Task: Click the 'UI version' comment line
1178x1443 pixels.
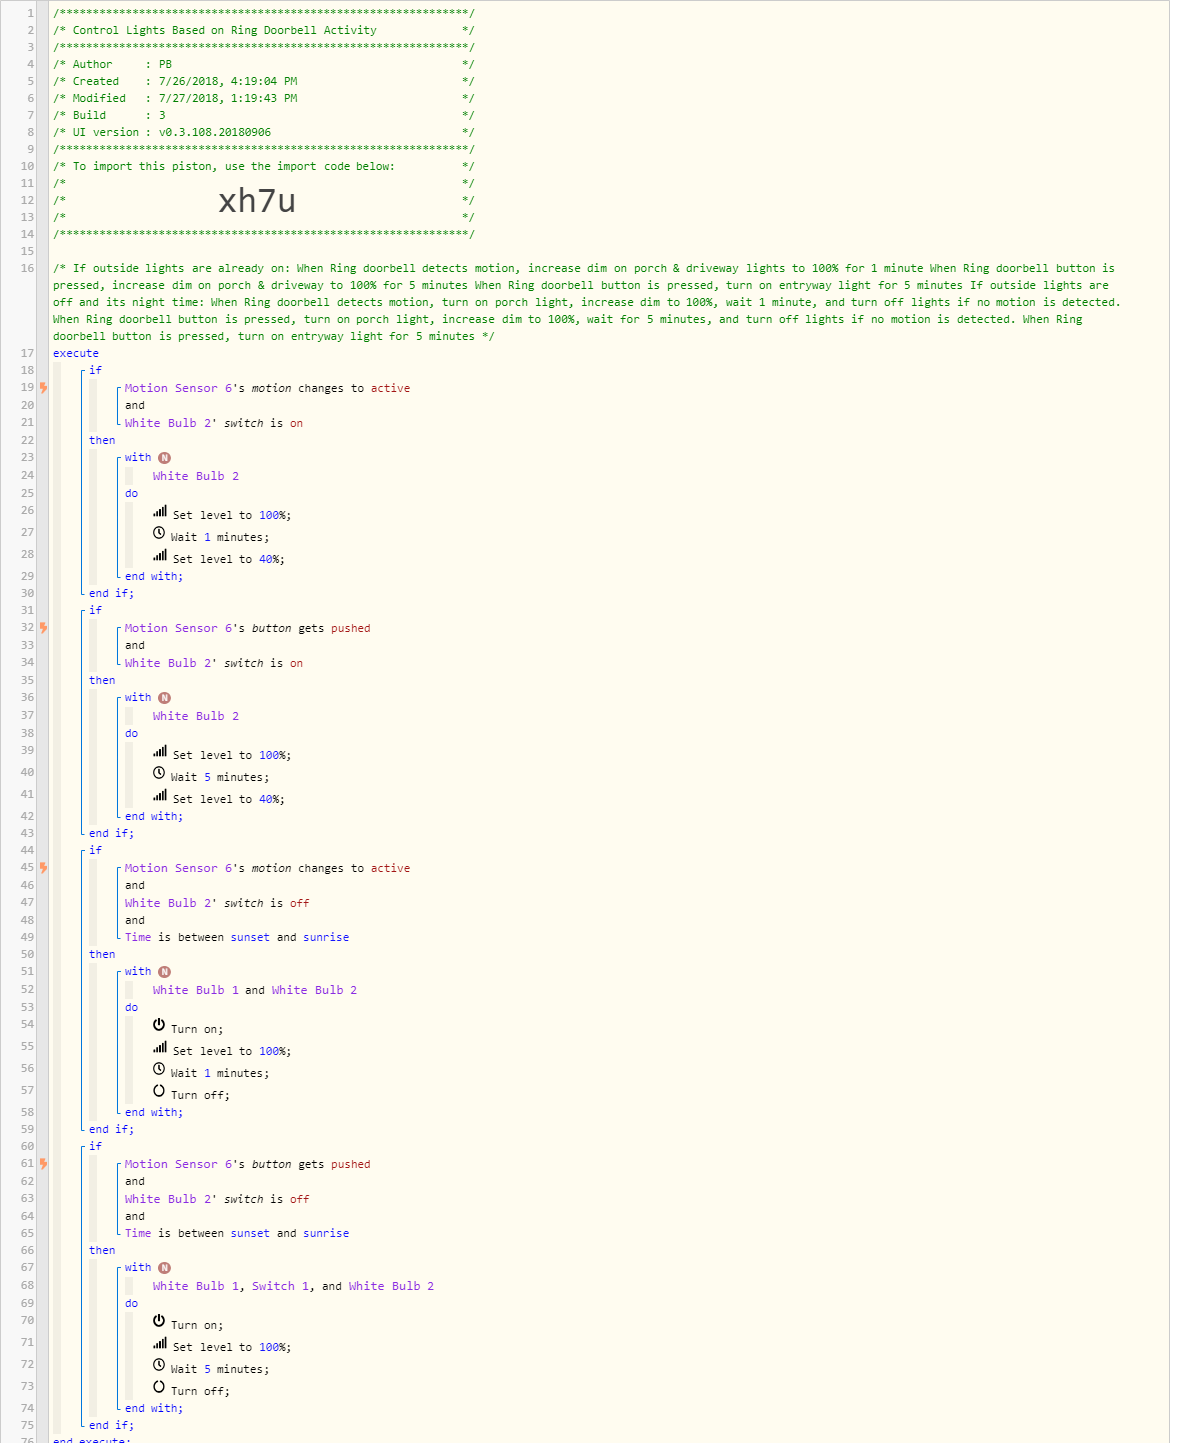Action: click(x=264, y=132)
